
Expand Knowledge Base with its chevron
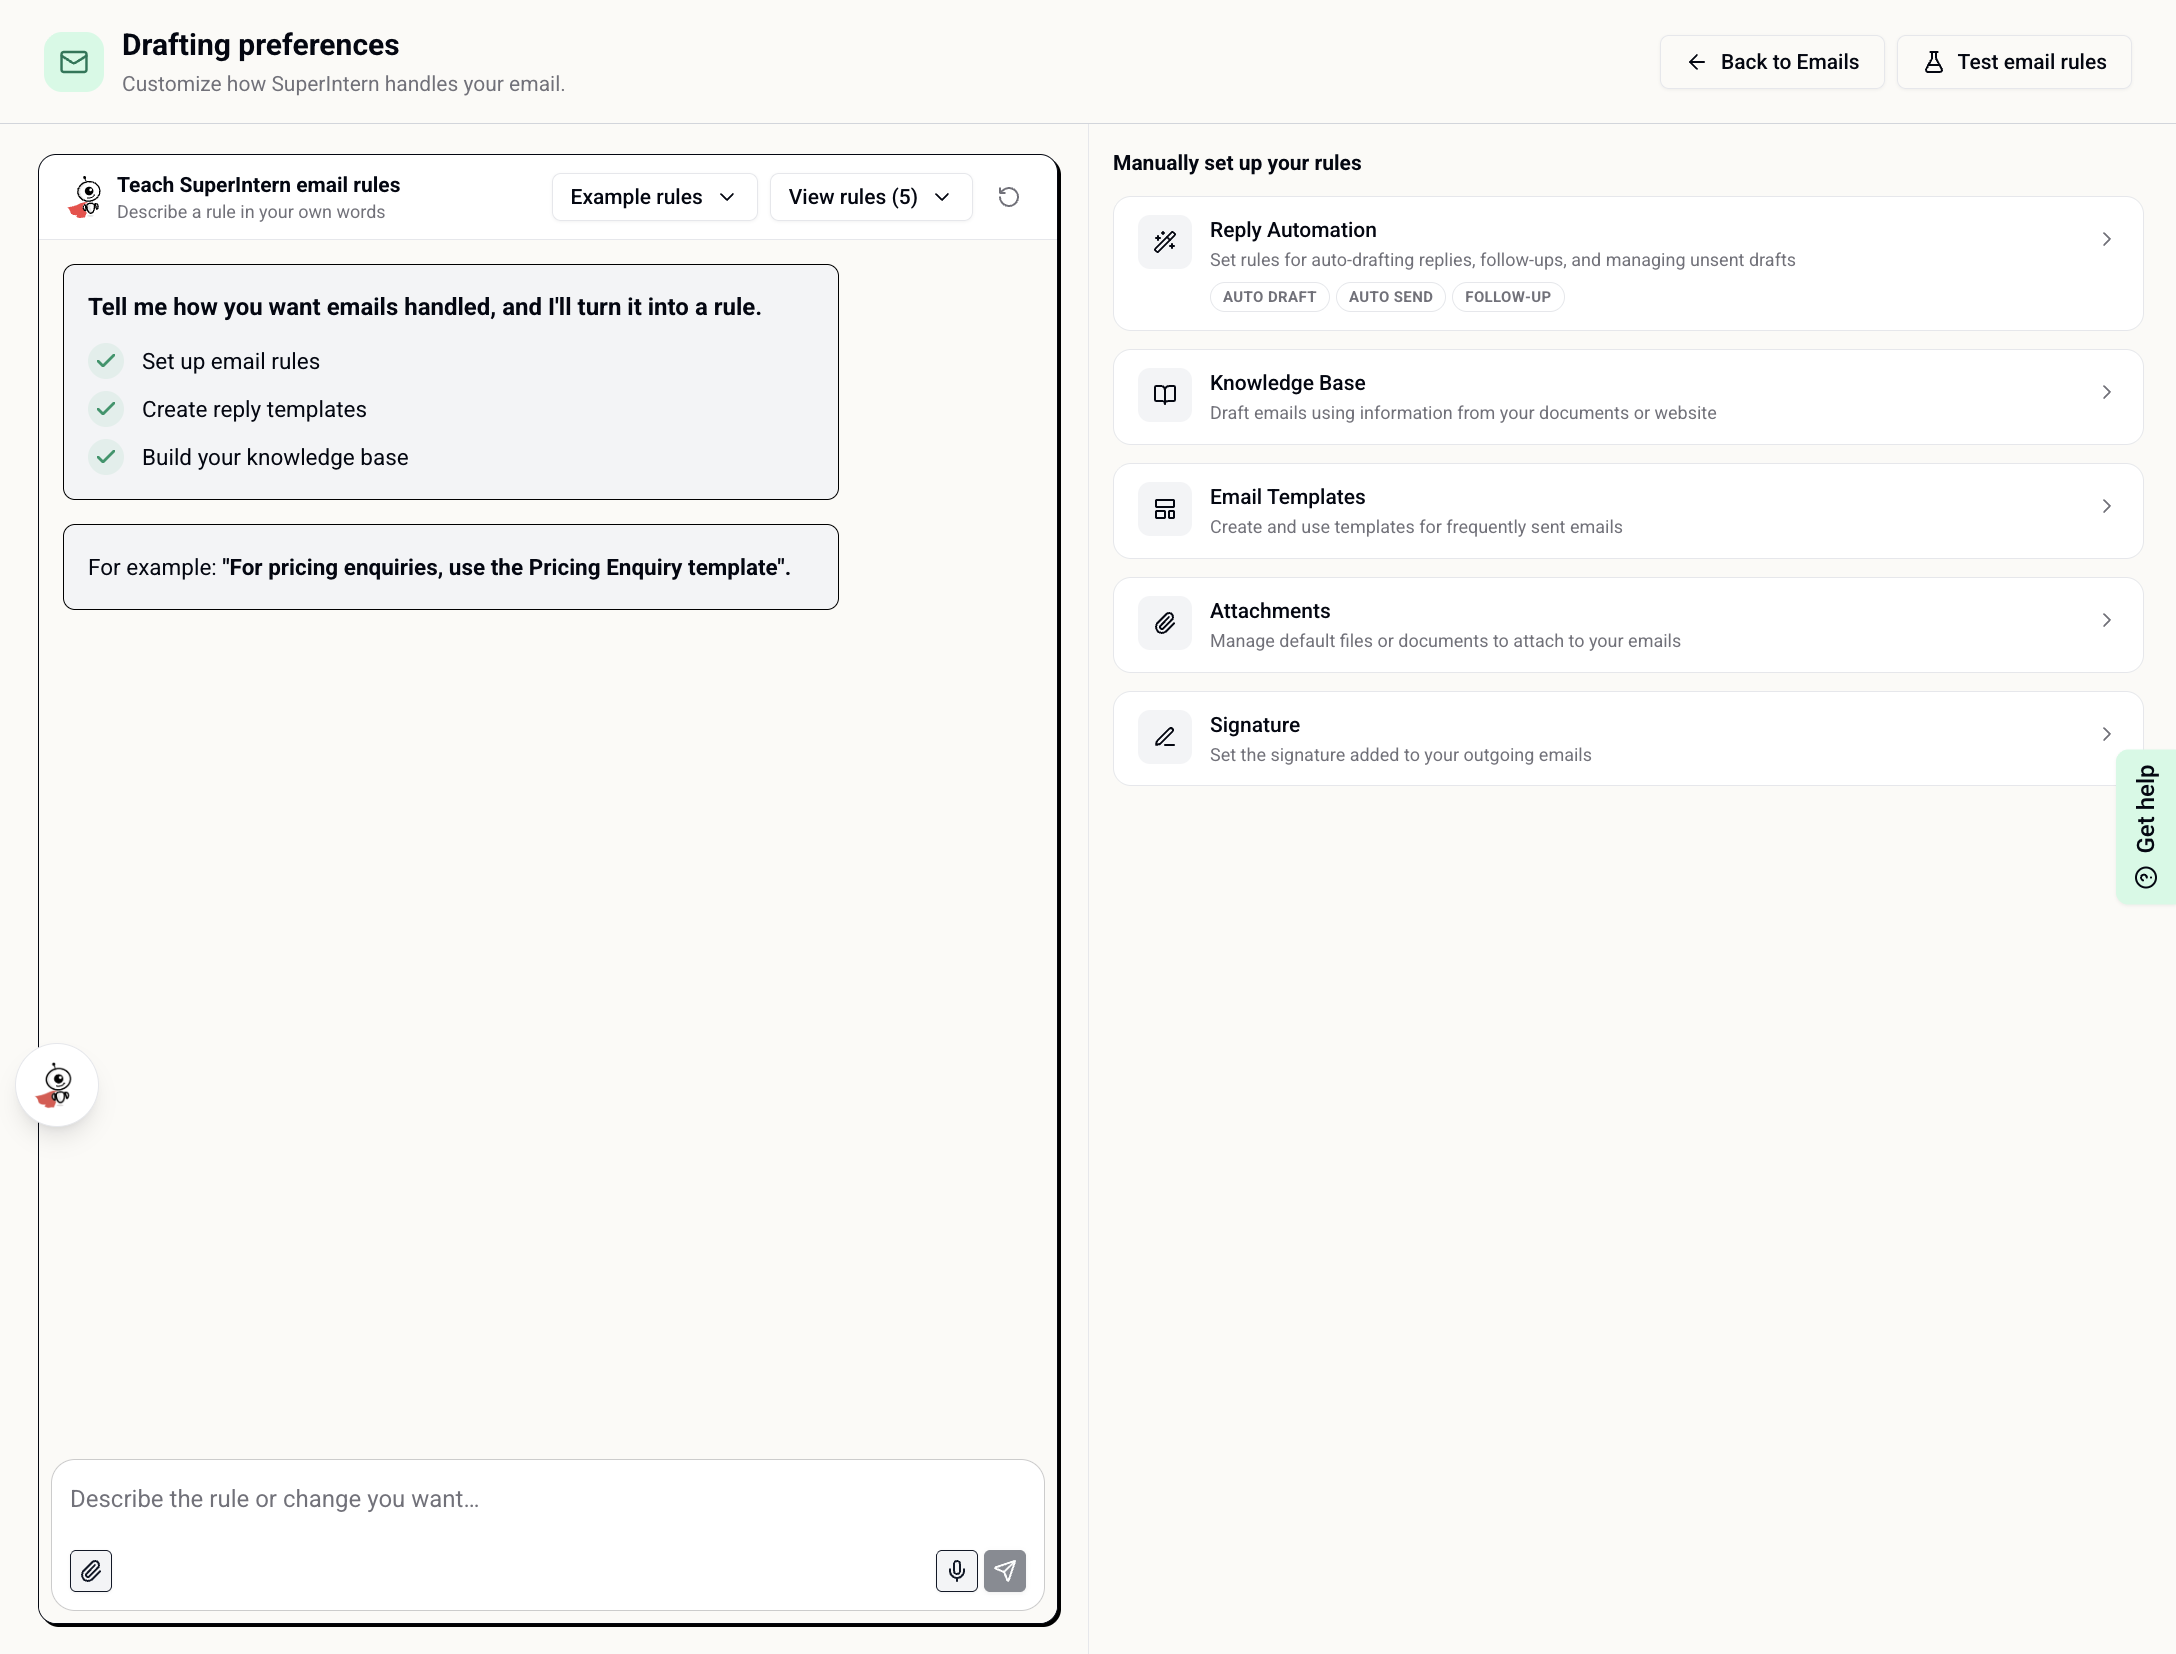click(x=2107, y=392)
